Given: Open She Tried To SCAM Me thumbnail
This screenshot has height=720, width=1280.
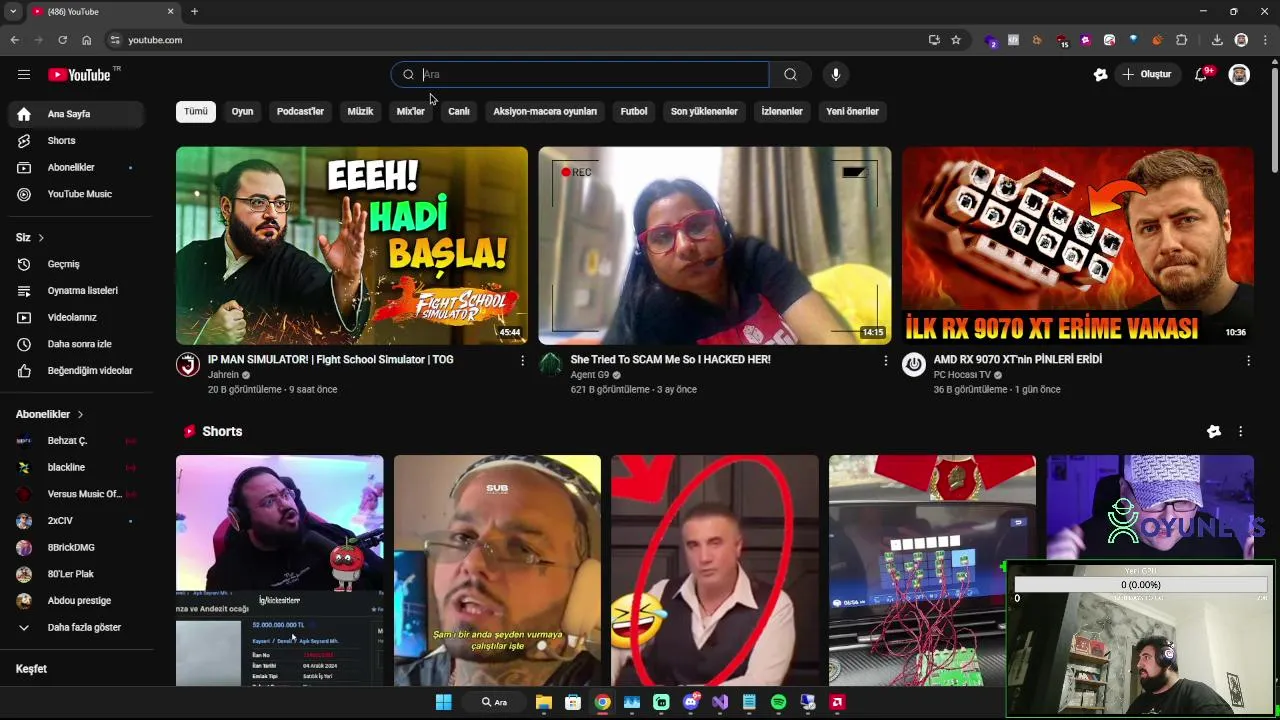Looking at the screenshot, I should tap(714, 246).
